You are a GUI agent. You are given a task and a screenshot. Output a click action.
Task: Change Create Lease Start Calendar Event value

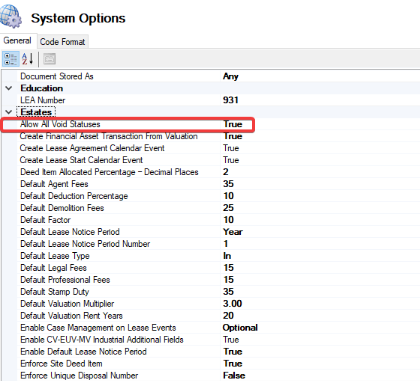[x=231, y=160]
